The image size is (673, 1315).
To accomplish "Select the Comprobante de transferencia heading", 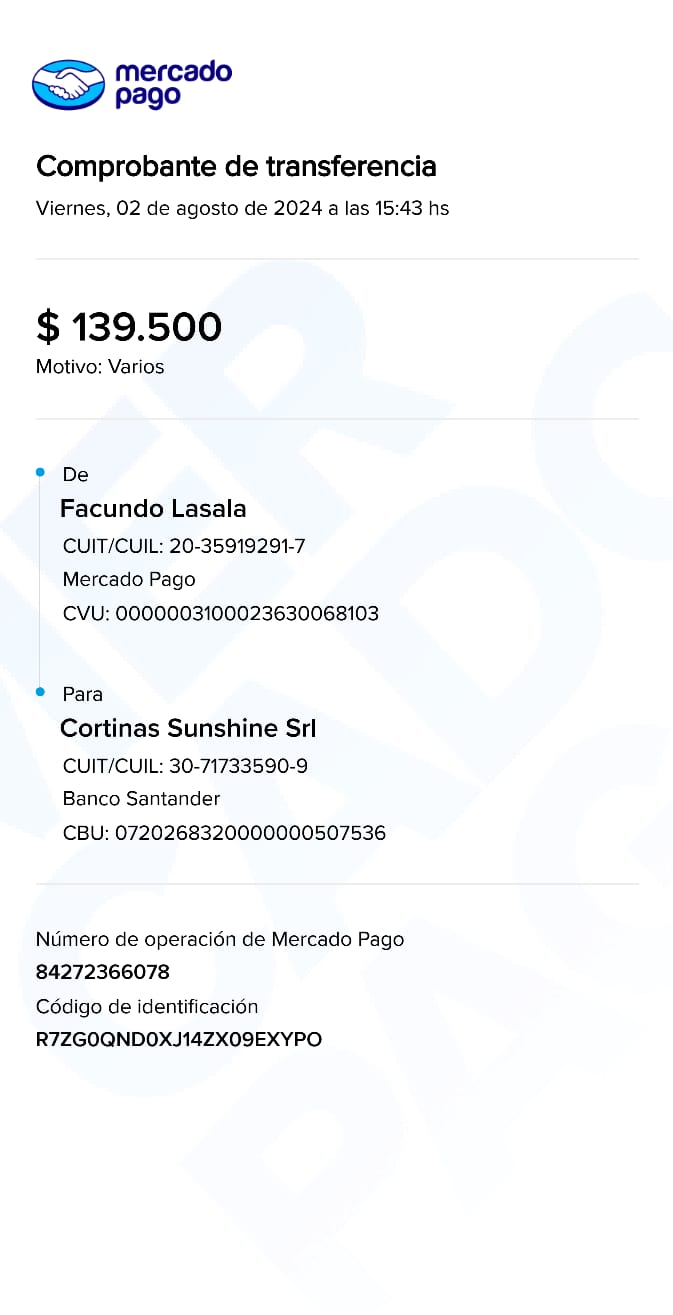I will pos(236,166).
